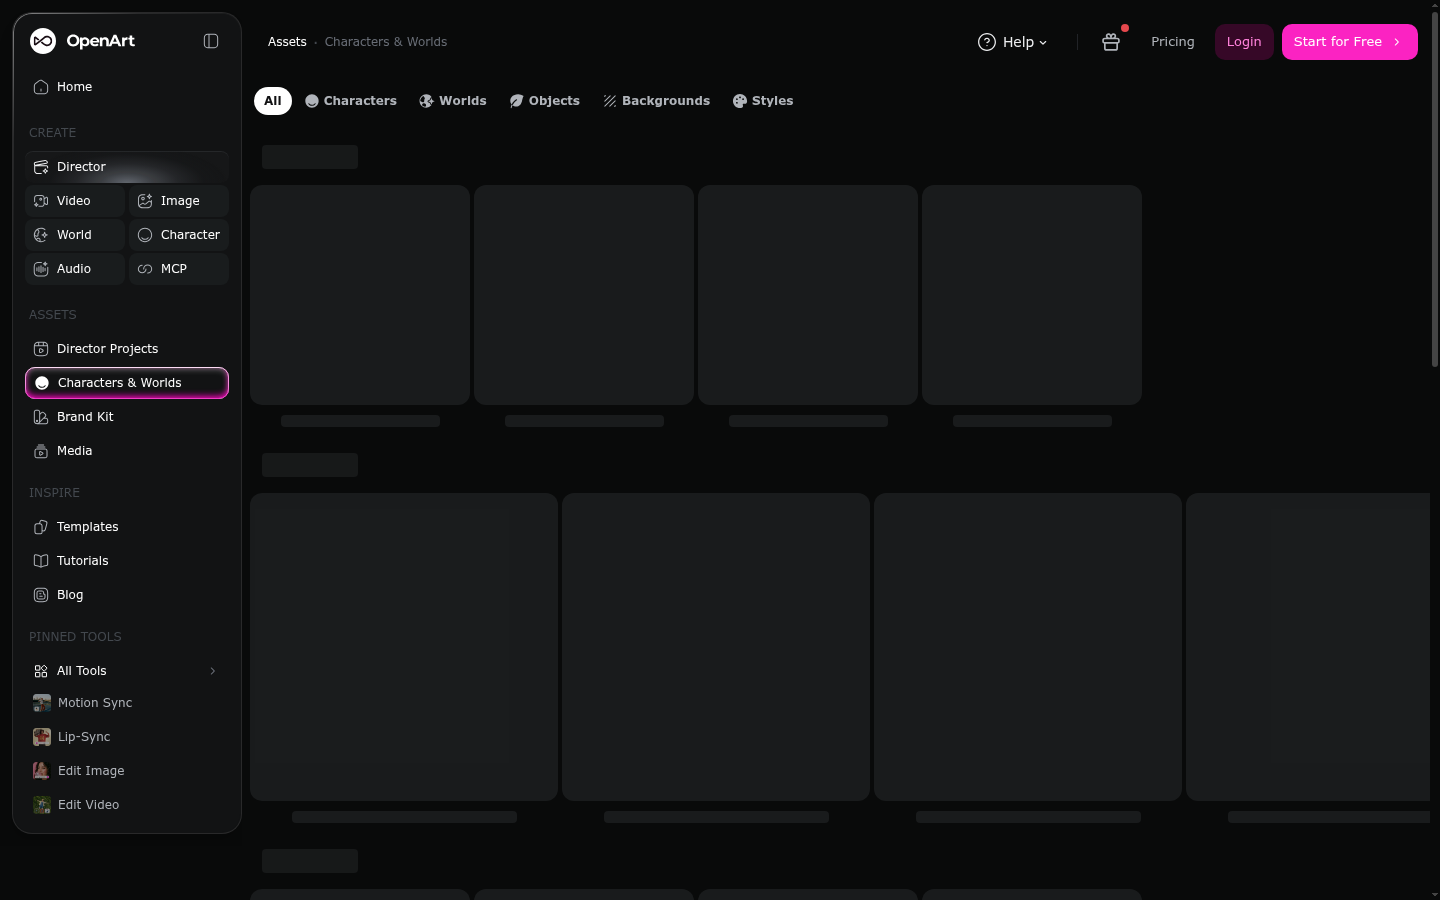Image resolution: width=1440 pixels, height=900 pixels.
Task: Expand All Tools chevron in sidebar
Action: pyautogui.click(x=212, y=671)
